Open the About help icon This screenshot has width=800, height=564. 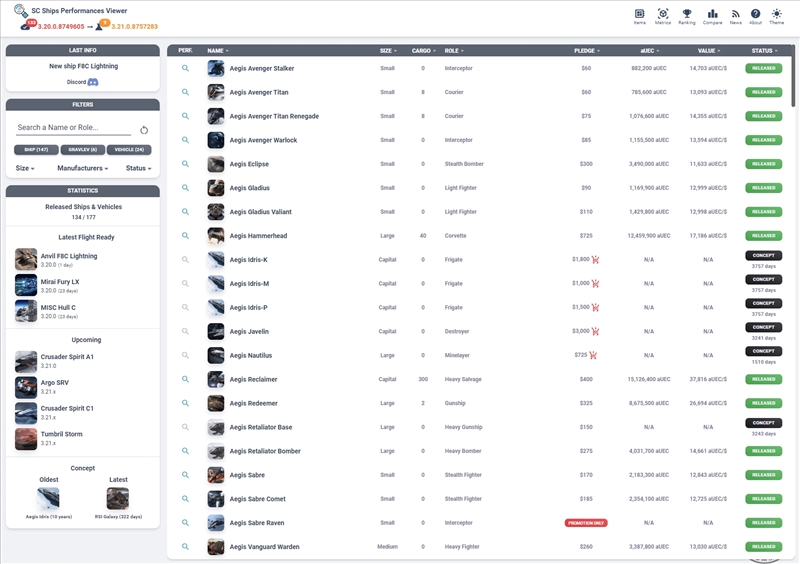[x=756, y=14]
